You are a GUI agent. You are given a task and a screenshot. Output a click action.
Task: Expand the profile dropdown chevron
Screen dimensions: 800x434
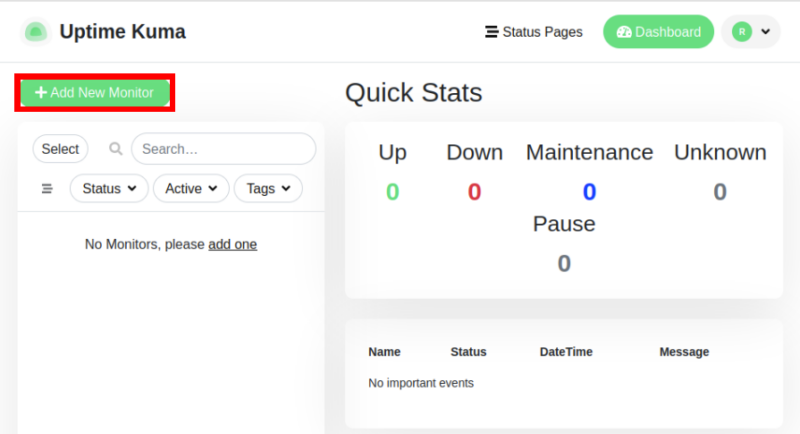pyautogui.click(x=766, y=32)
